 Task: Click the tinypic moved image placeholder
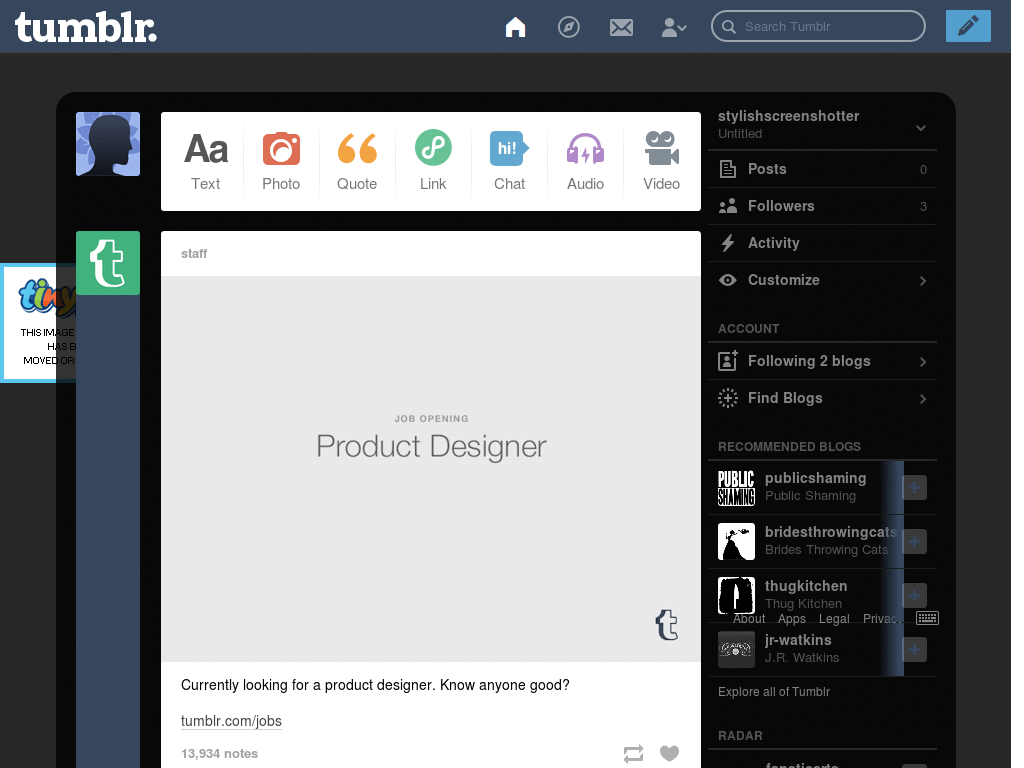tap(39, 323)
